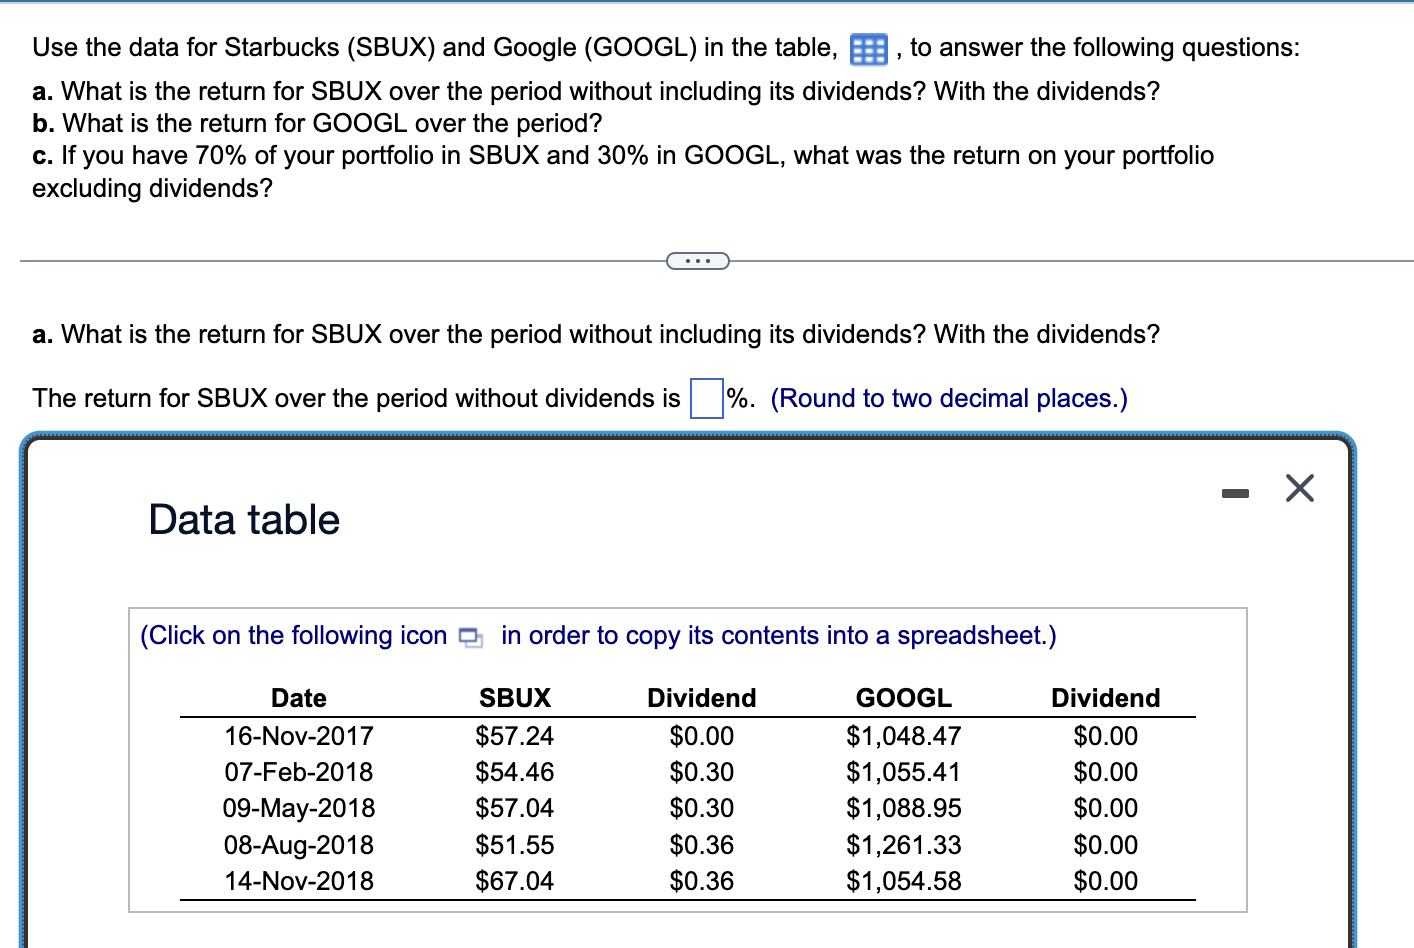Click the rightmost Dividend column header

1105,698
